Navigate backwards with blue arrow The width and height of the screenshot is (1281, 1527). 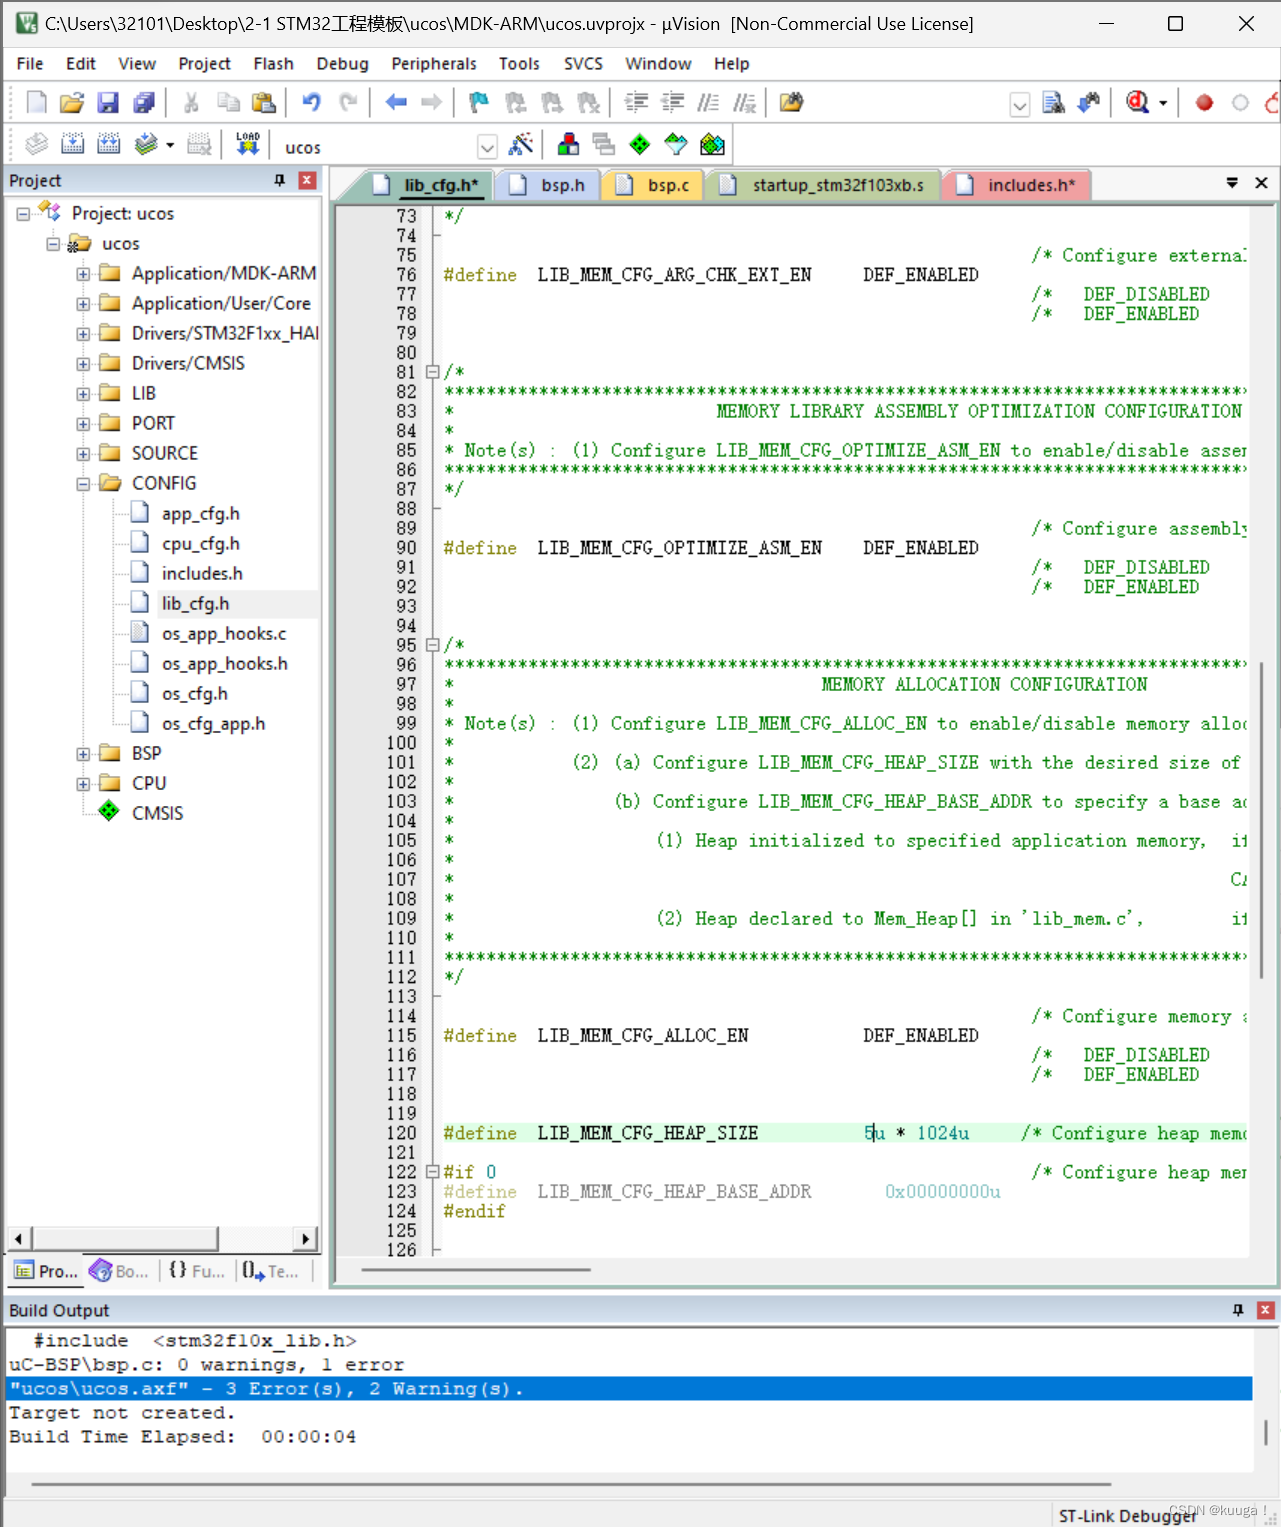coord(397,102)
